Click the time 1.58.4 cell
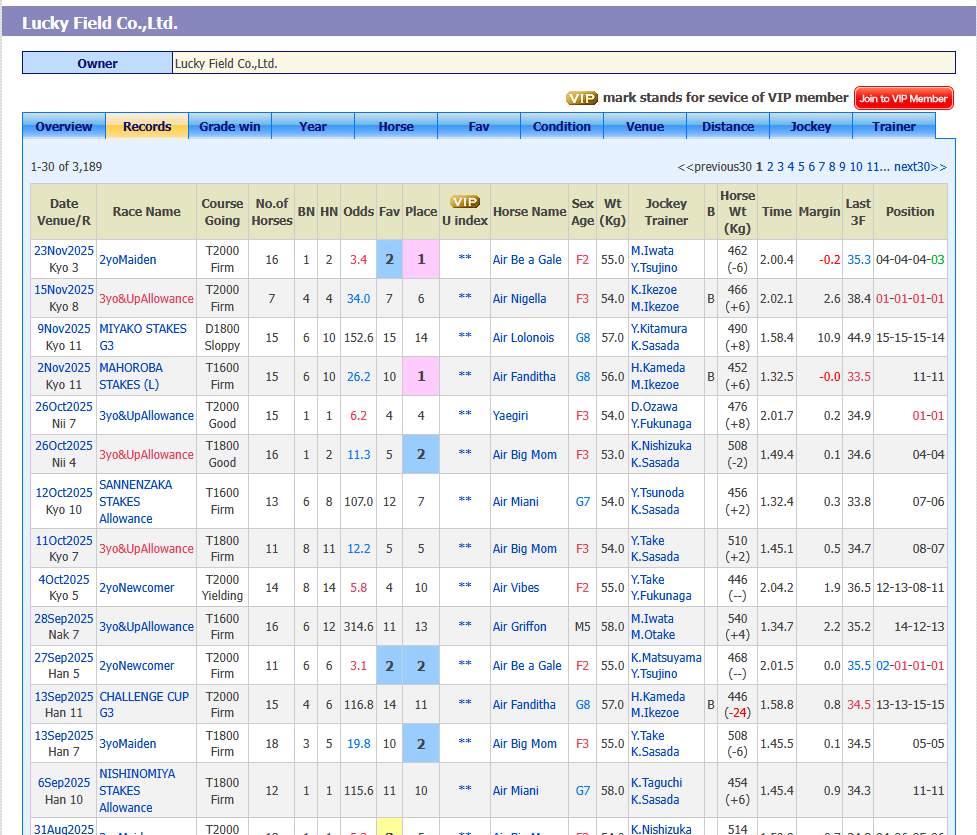 pos(776,338)
